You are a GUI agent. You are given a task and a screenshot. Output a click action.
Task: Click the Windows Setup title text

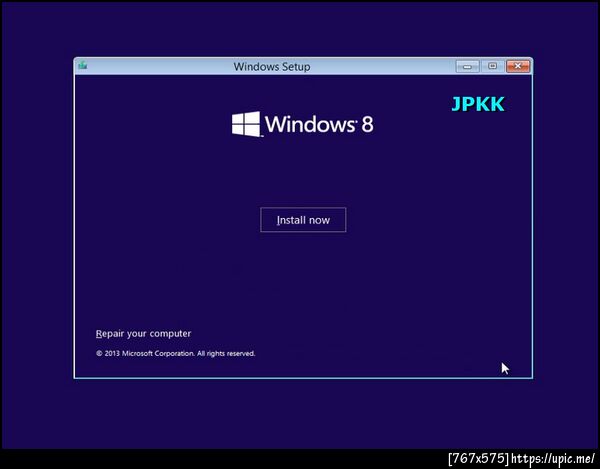[x=272, y=67]
